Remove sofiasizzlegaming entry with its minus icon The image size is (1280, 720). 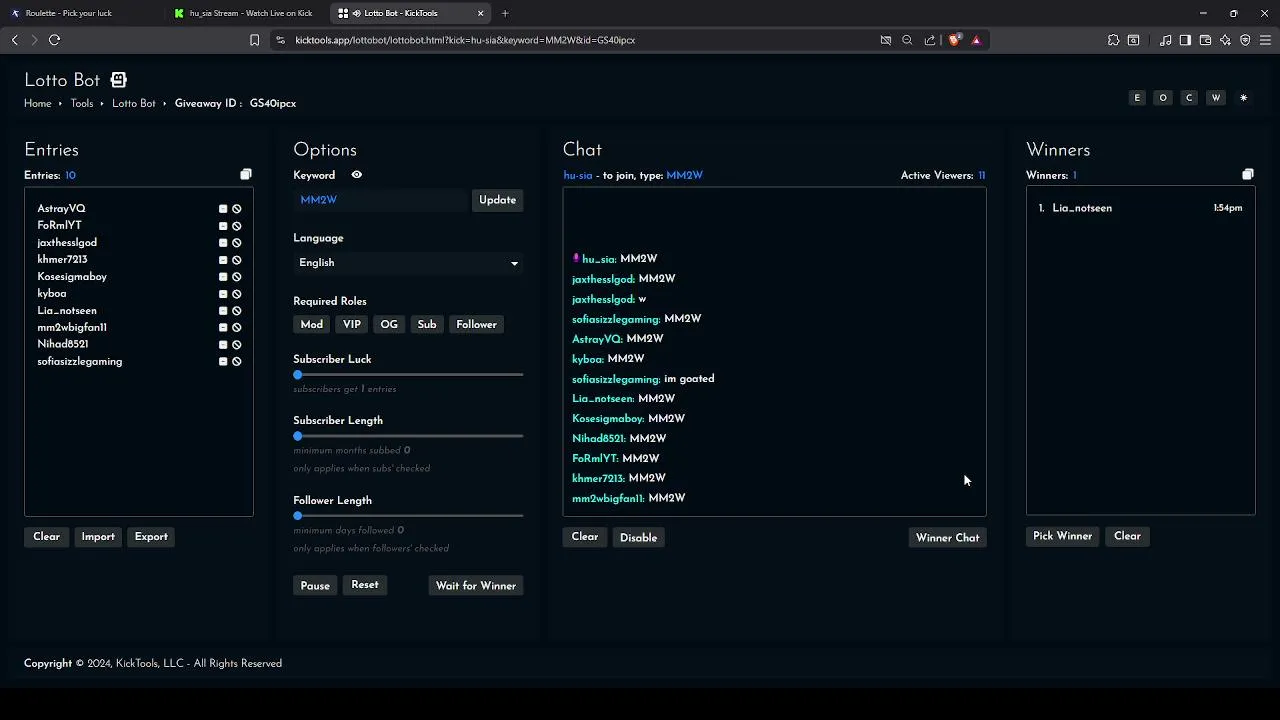[223, 362]
